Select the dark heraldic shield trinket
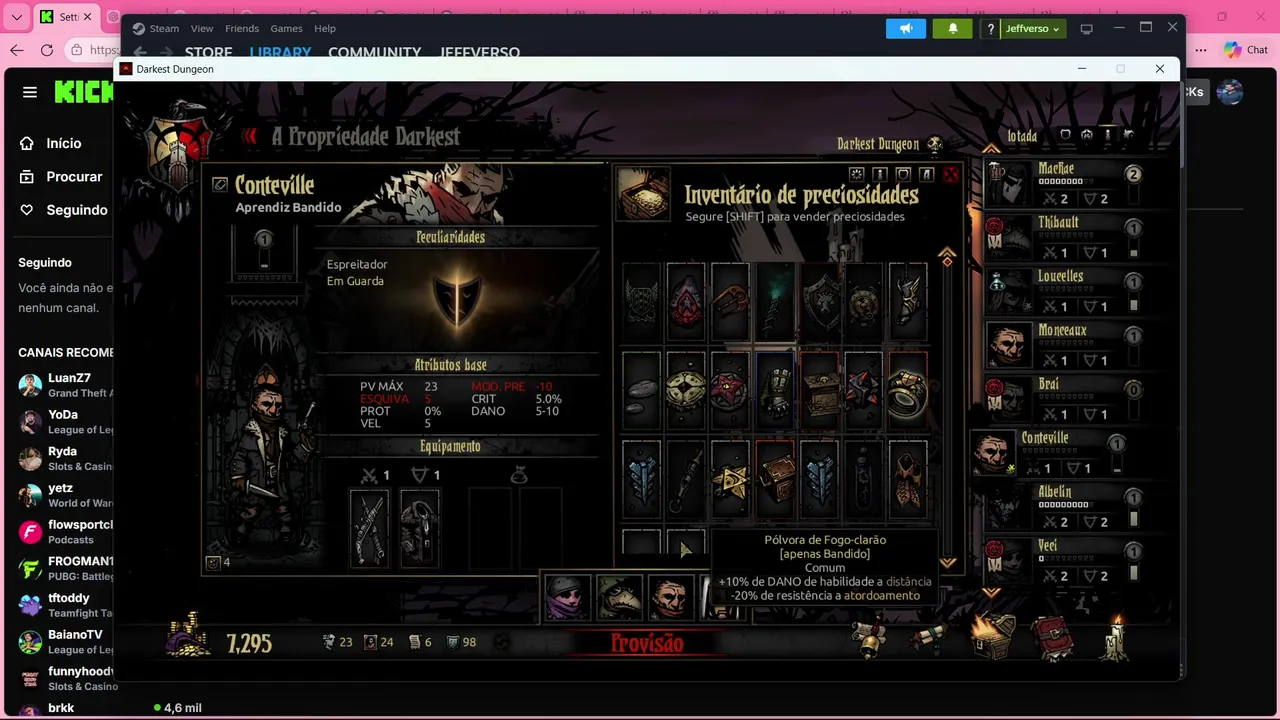 [x=819, y=302]
